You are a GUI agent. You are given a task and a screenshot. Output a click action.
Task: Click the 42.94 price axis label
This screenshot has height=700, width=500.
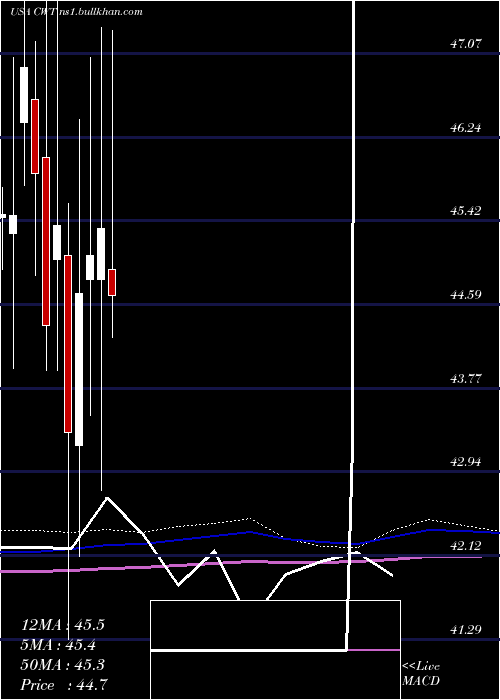click(x=466, y=462)
